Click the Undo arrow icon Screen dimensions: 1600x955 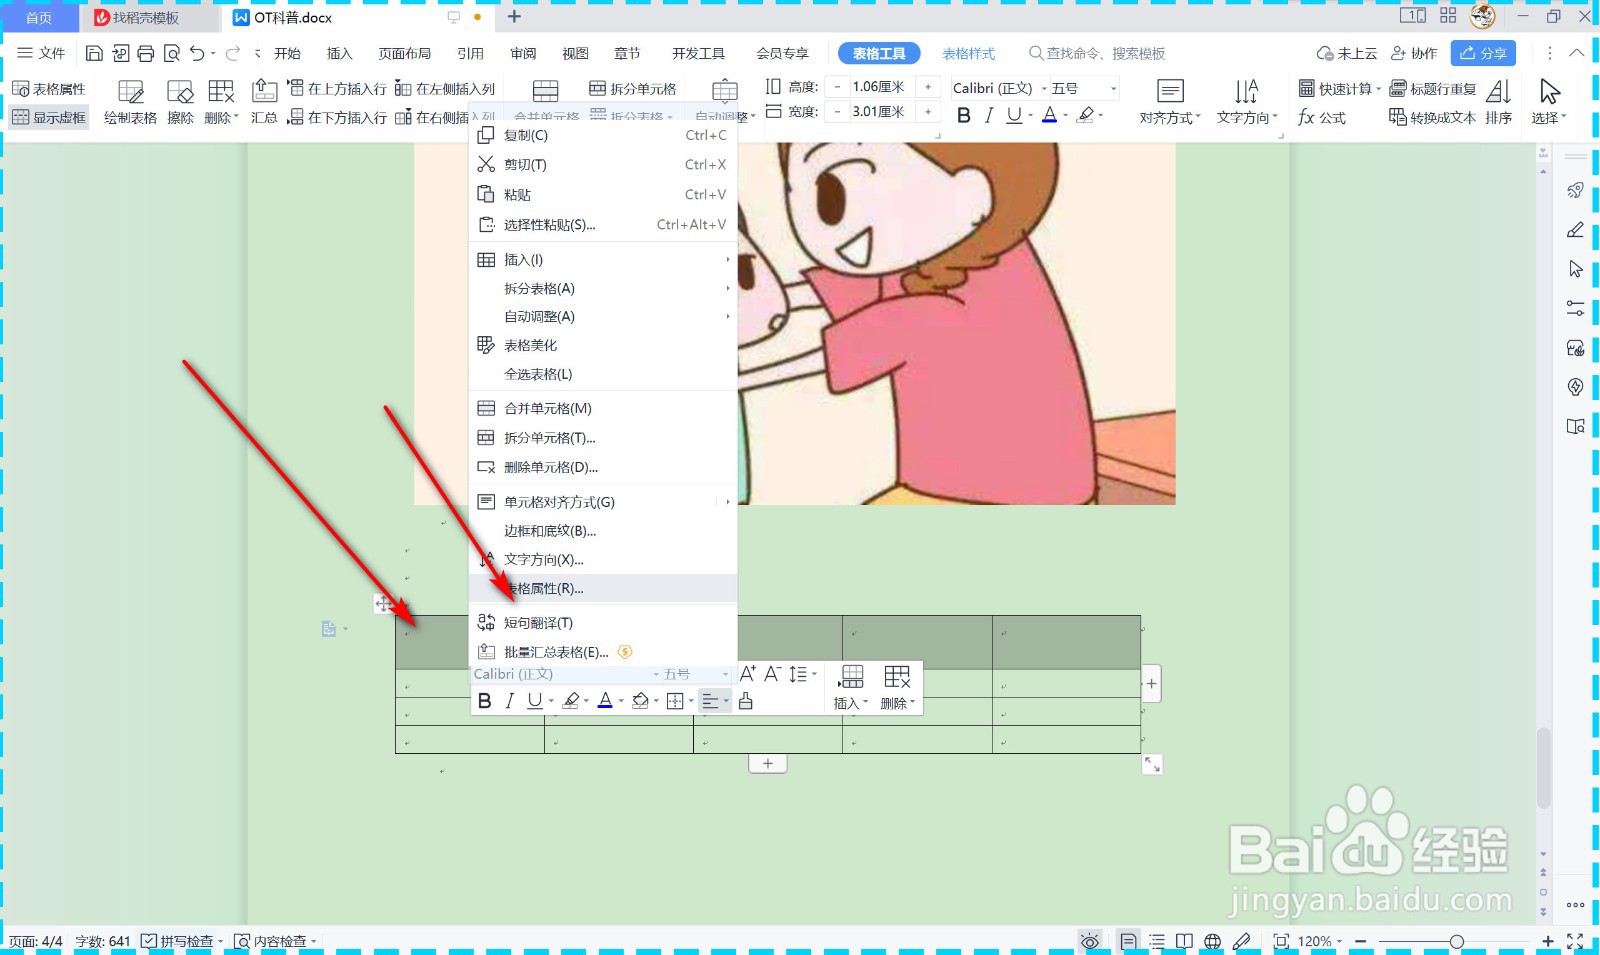(197, 53)
